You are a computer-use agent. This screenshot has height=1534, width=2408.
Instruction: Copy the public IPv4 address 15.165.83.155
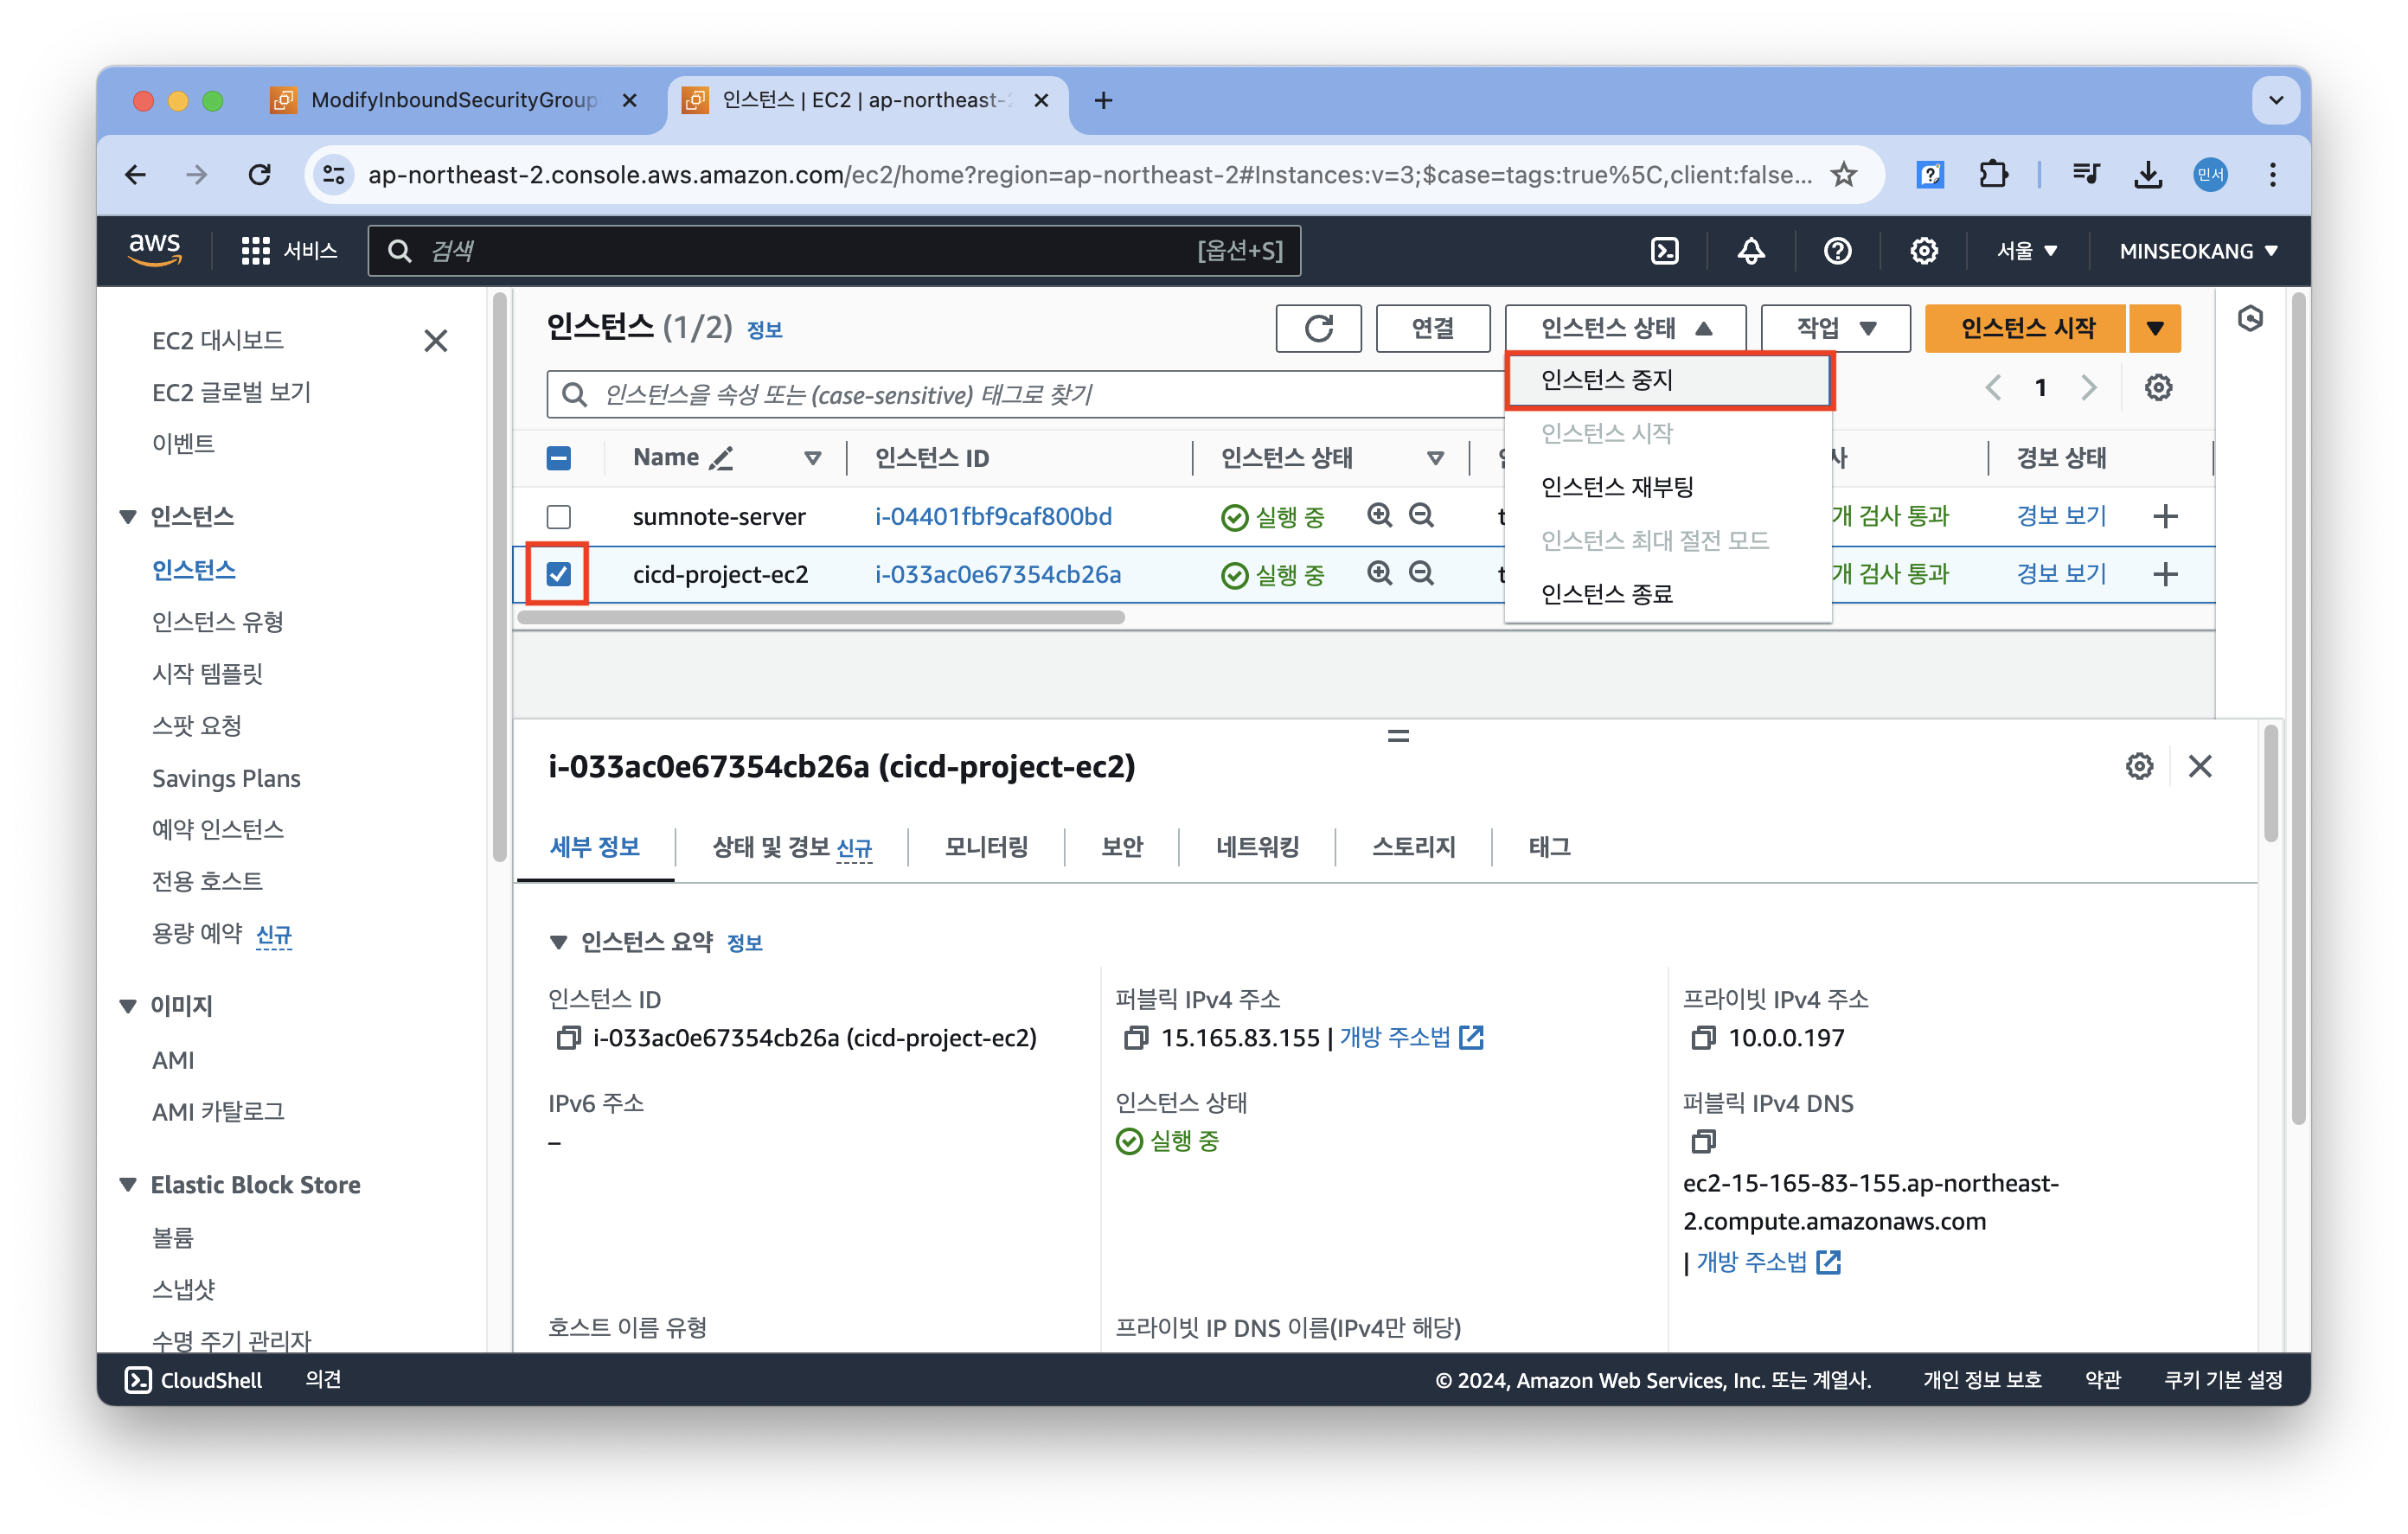[1135, 1038]
